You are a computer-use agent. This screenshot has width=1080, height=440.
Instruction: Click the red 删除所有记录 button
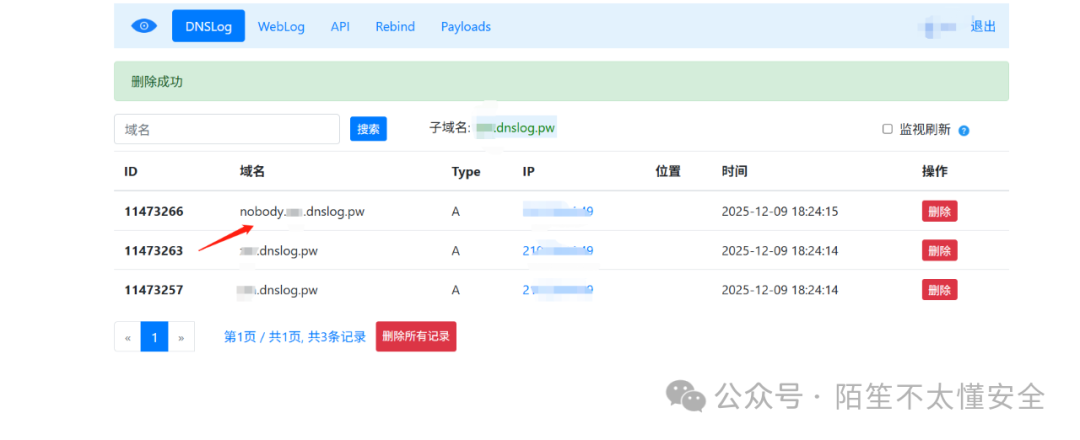[415, 337]
